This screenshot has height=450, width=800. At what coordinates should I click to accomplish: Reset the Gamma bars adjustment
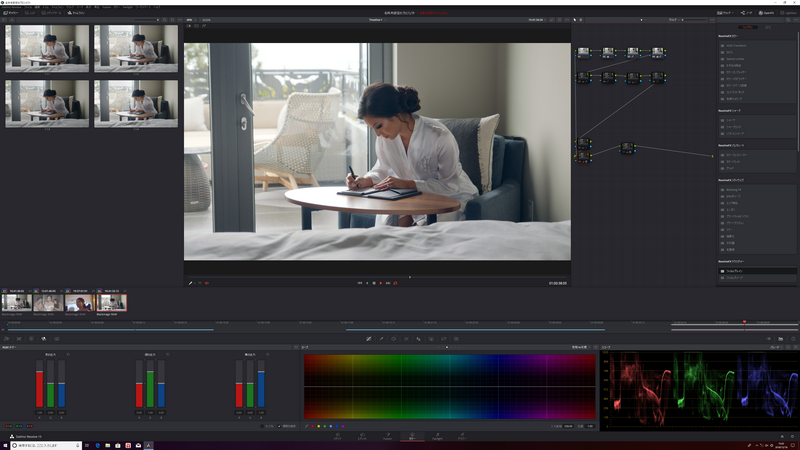click(168, 355)
